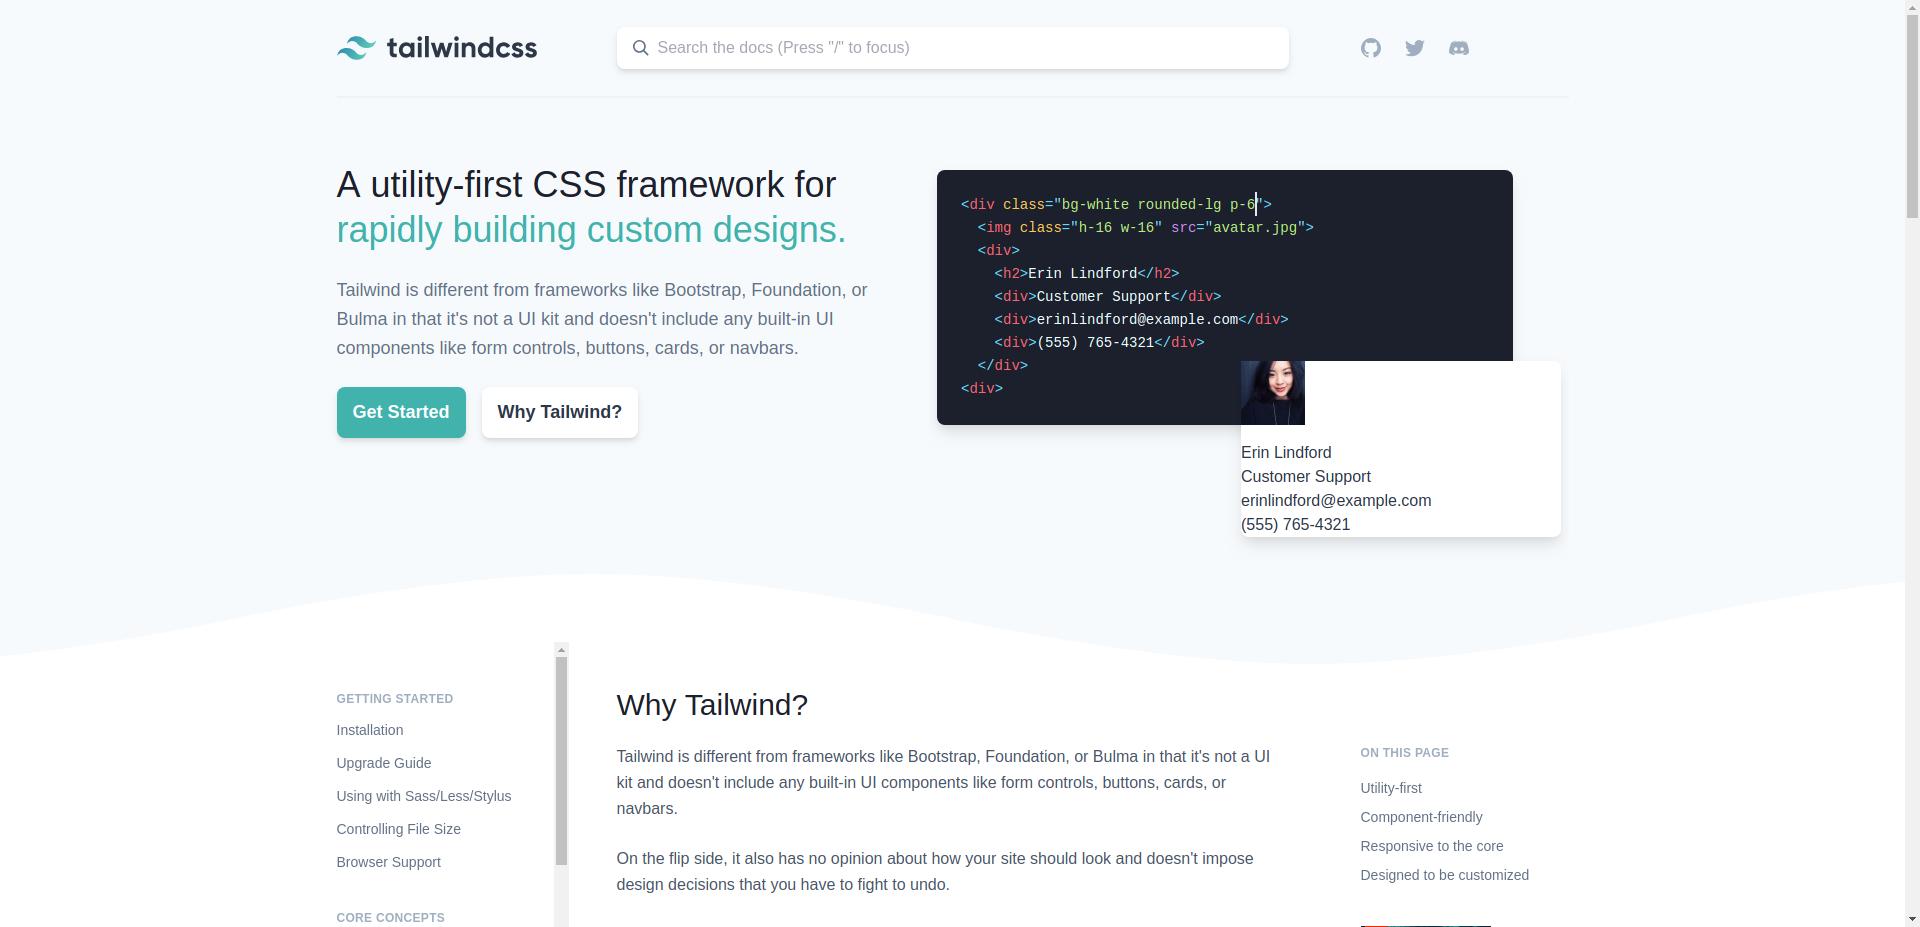Jump to Component-friendly section
Image resolution: width=1920 pixels, height=927 pixels.
point(1421,817)
